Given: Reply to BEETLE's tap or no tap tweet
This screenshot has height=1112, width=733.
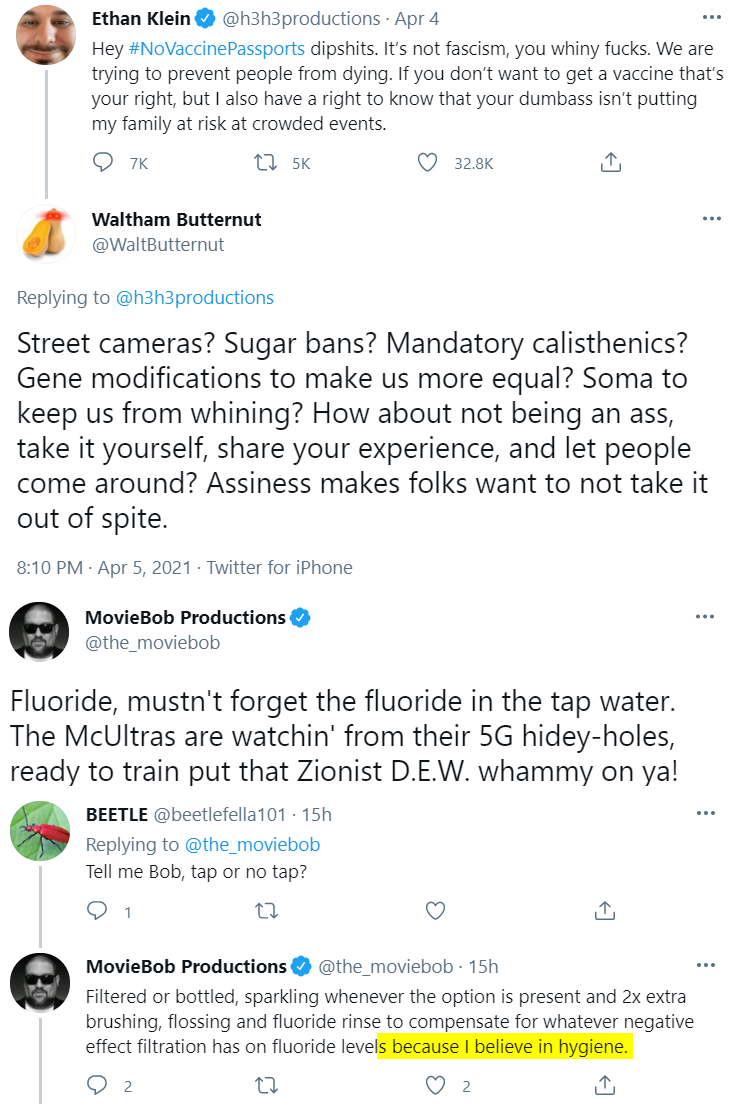Looking at the screenshot, I should pos(97,911).
